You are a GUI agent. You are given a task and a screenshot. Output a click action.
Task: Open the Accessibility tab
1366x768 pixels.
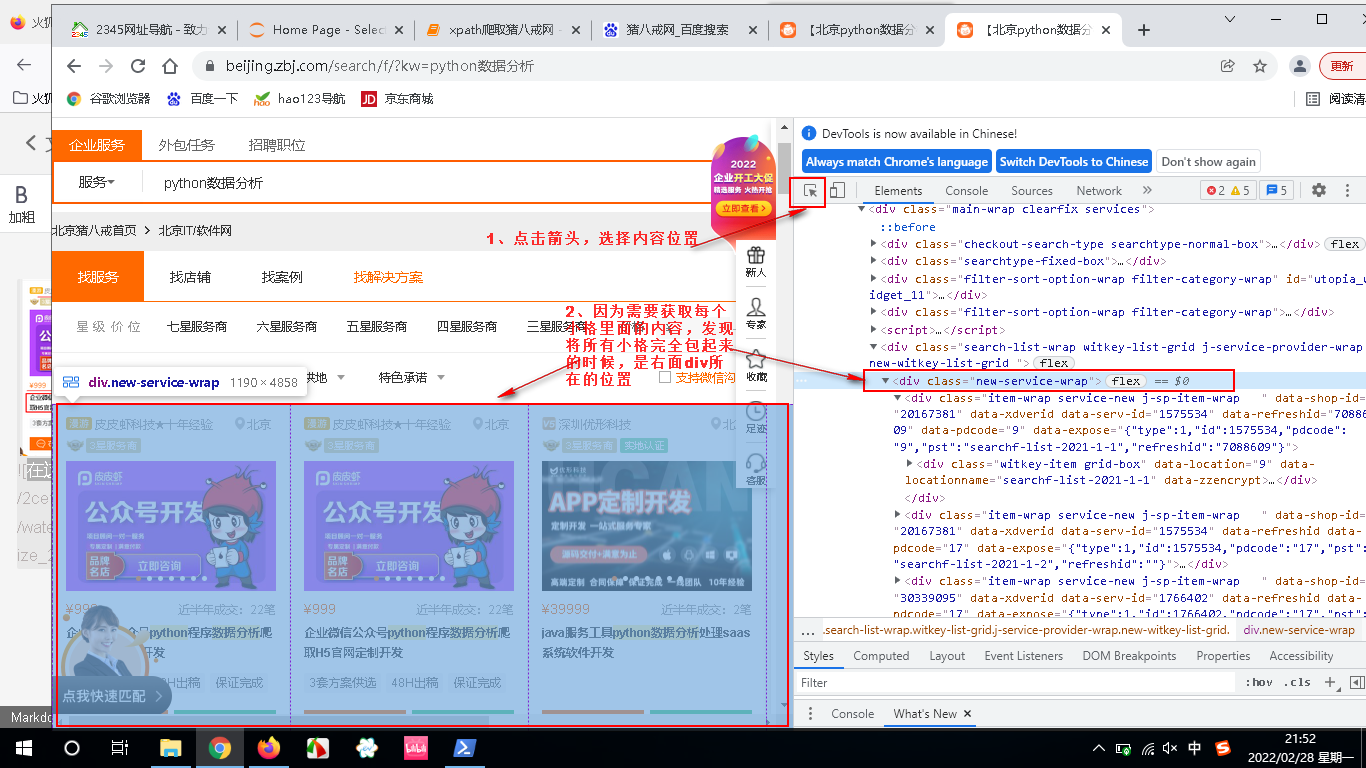click(x=1301, y=656)
